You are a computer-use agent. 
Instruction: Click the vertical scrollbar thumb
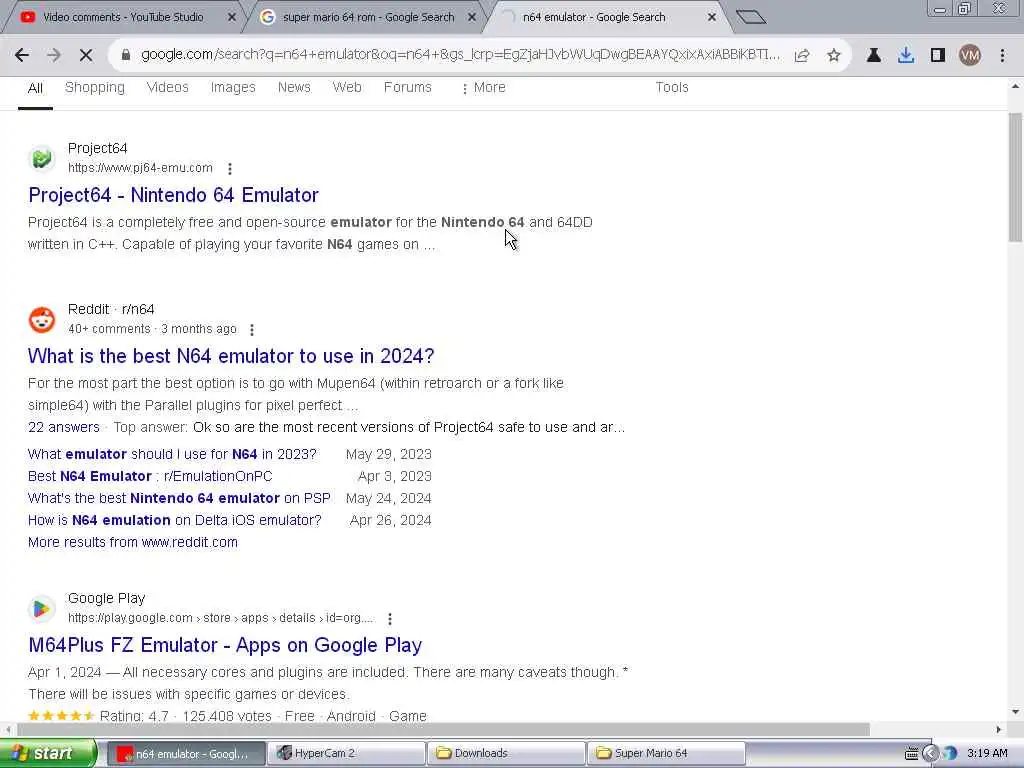(1016, 178)
